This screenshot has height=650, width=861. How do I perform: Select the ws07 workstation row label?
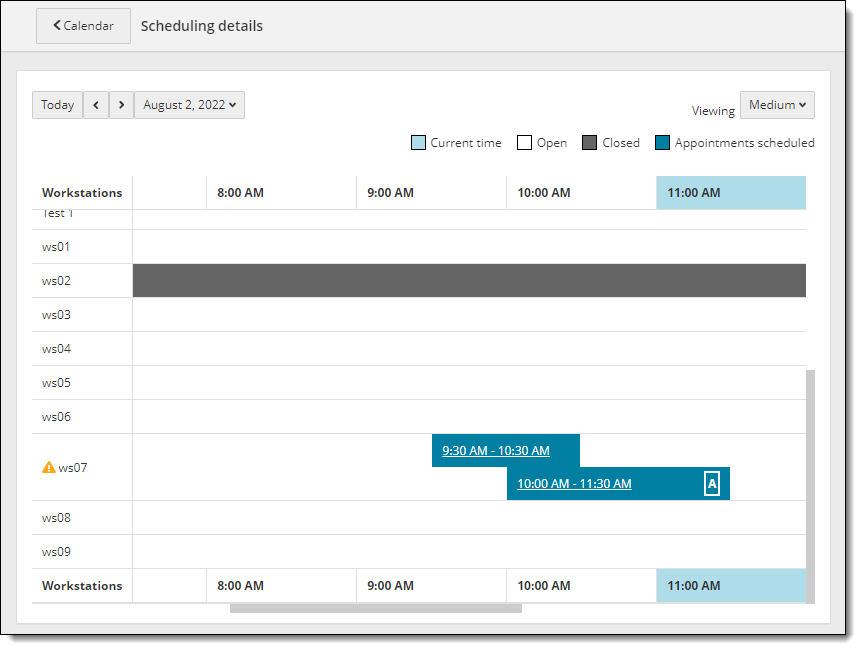coord(72,467)
